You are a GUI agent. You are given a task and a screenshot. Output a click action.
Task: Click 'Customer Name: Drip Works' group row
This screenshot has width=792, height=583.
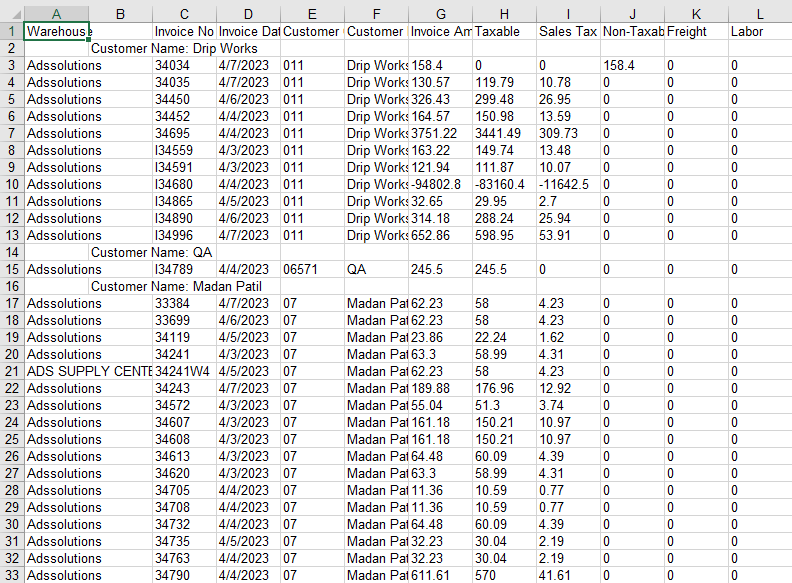(174, 48)
